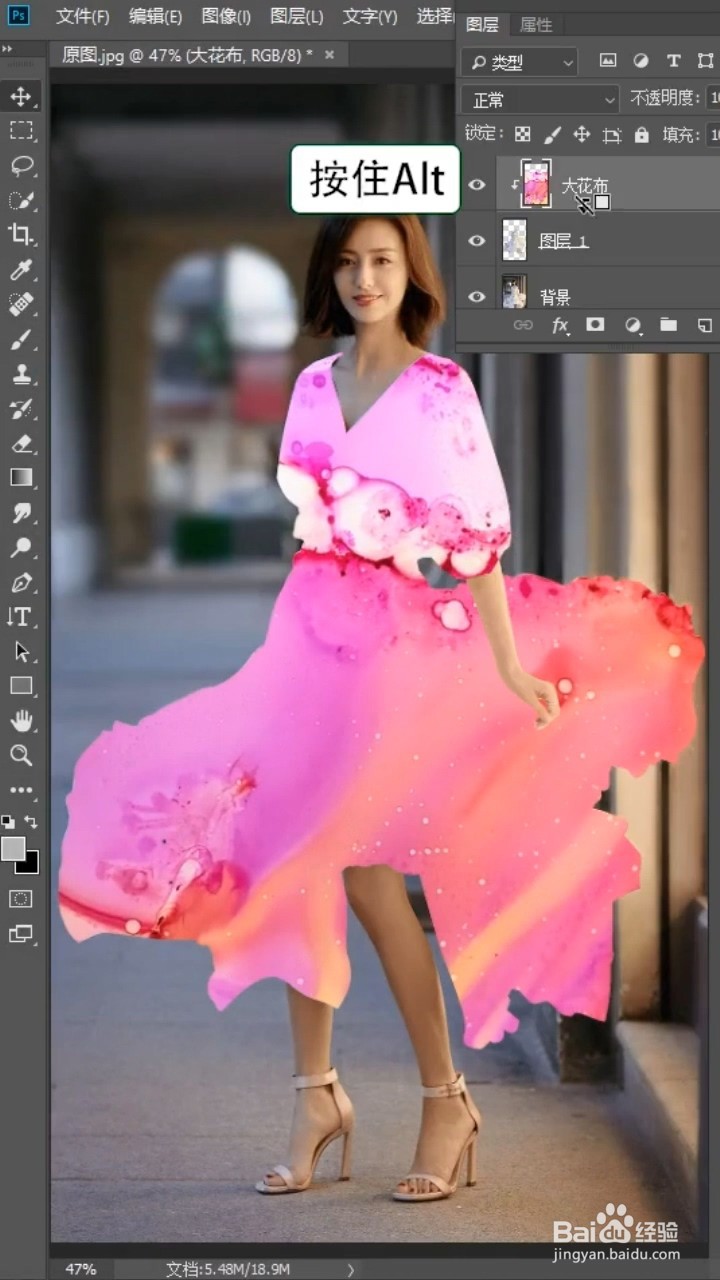Viewport: 720px width, 1280px height.
Task: Select the Eyedropper tool
Action: click(21, 269)
